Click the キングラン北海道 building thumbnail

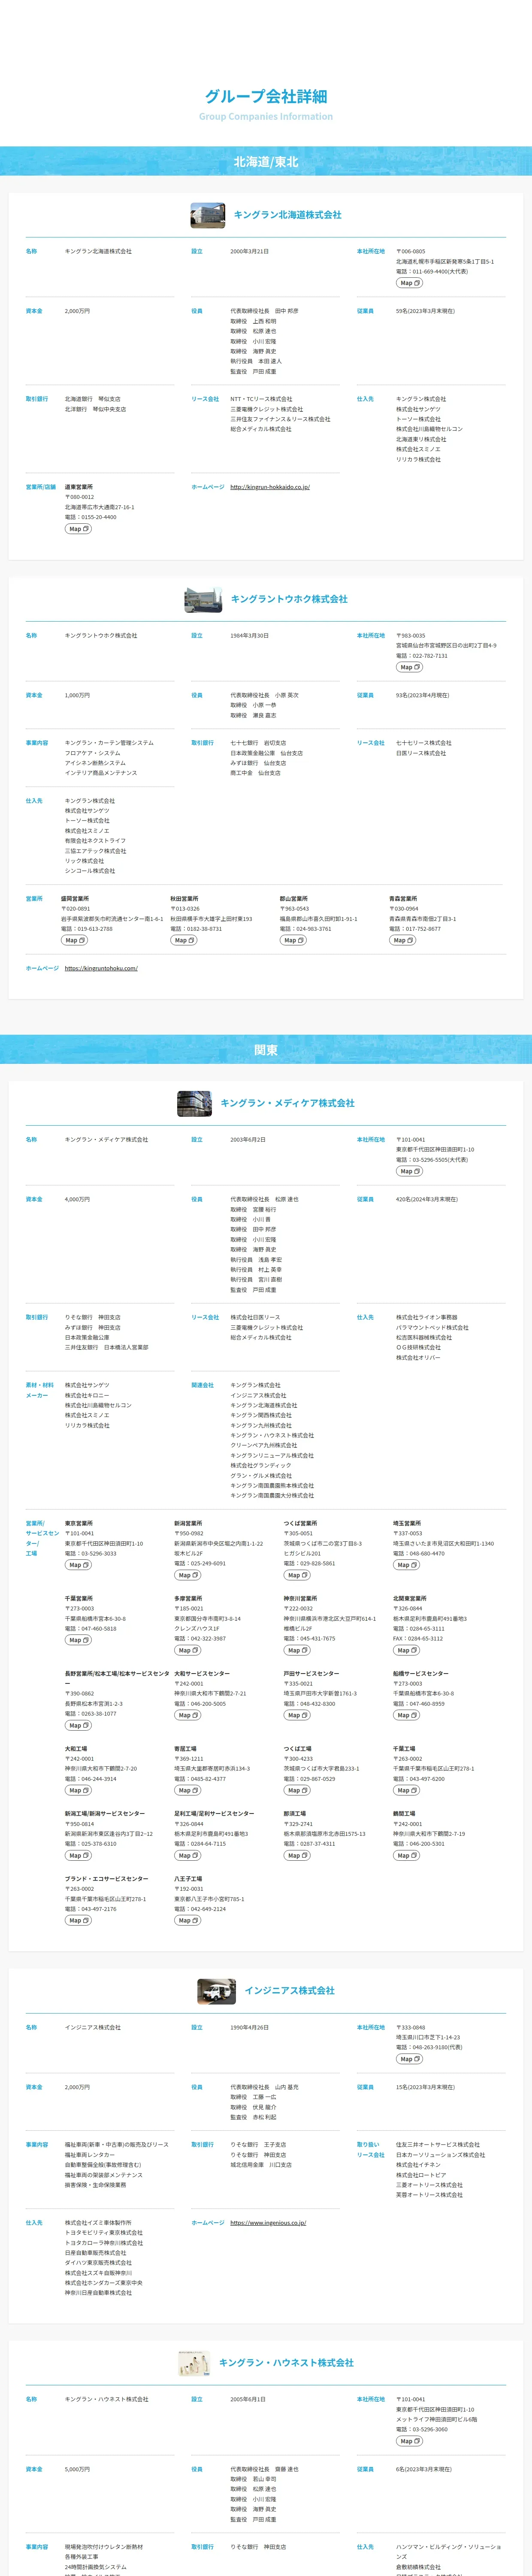click(208, 215)
